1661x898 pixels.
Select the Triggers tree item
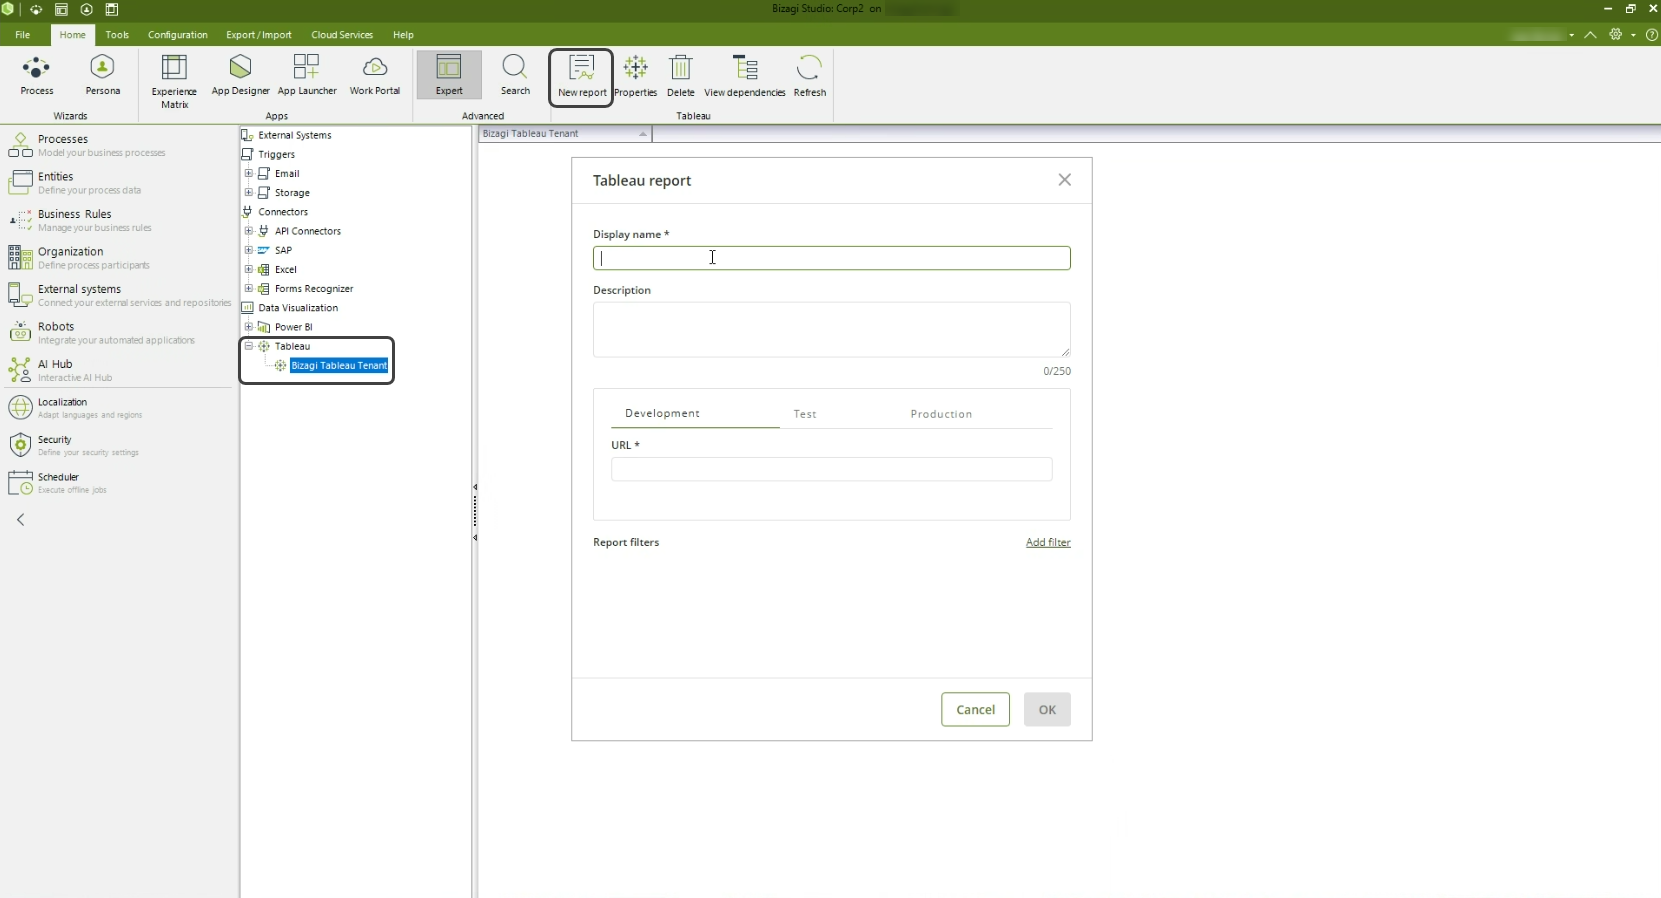tap(277, 154)
